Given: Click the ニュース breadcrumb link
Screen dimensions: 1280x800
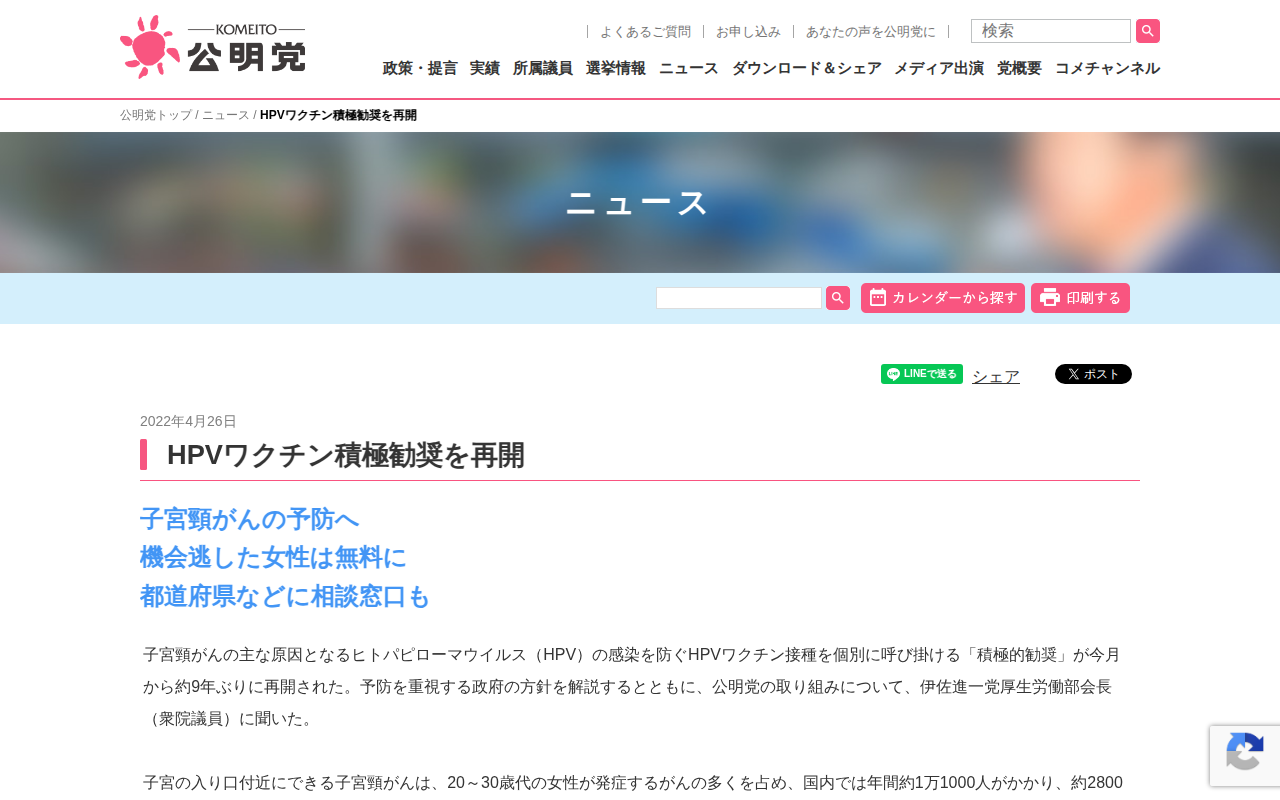Looking at the screenshot, I should click(226, 115).
